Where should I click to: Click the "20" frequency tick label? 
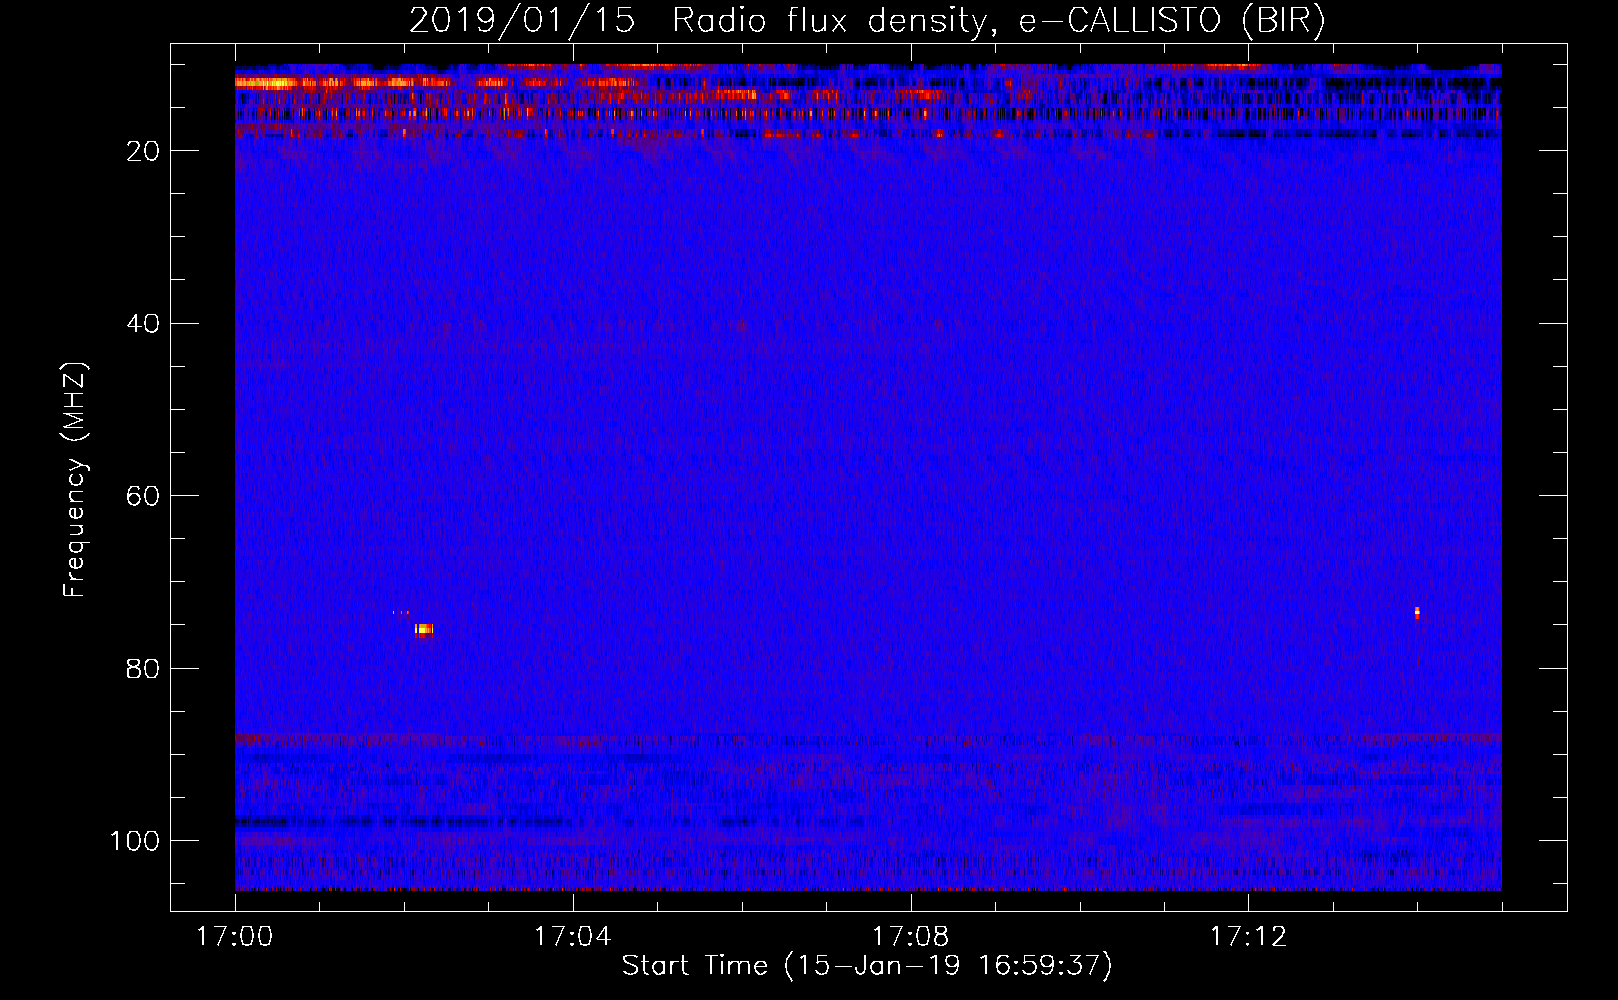pos(144,151)
